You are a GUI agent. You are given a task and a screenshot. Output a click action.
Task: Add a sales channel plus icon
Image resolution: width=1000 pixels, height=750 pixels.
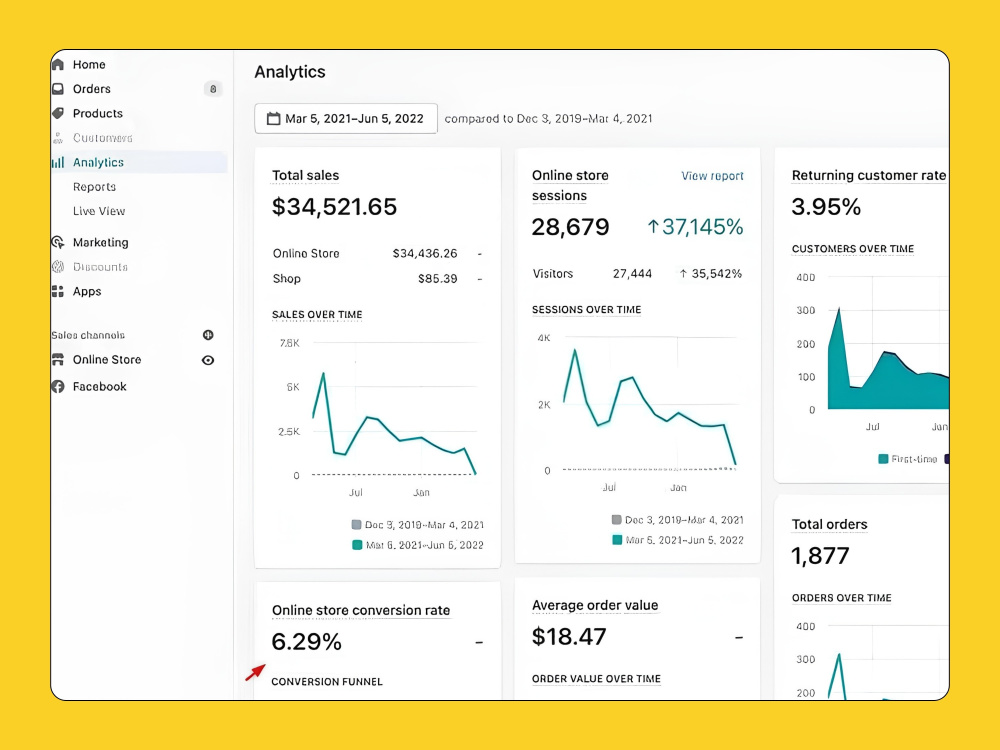(x=208, y=335)
